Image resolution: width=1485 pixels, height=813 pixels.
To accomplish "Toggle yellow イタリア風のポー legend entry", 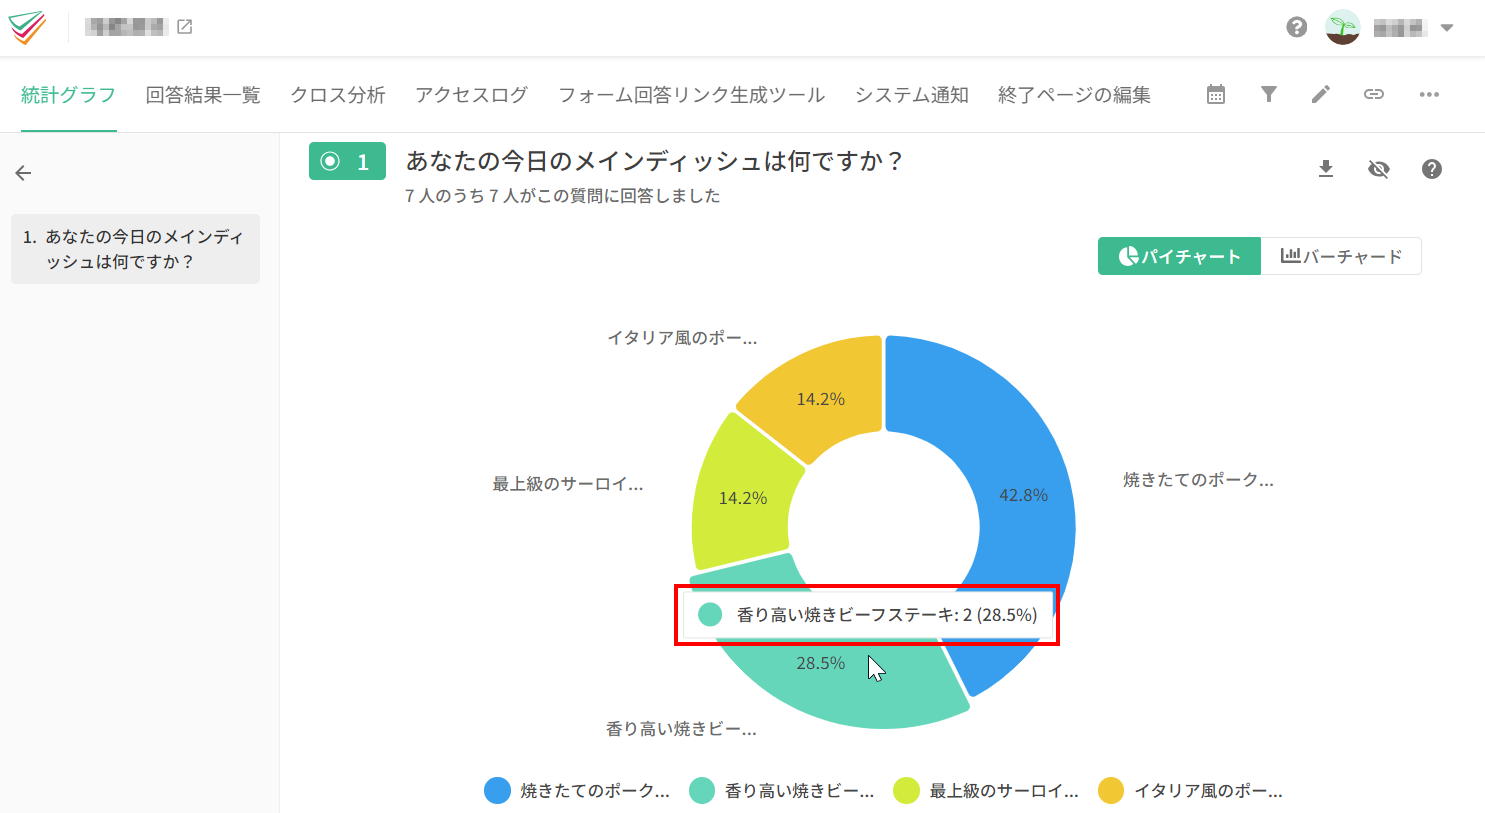I will point(1190,791).
